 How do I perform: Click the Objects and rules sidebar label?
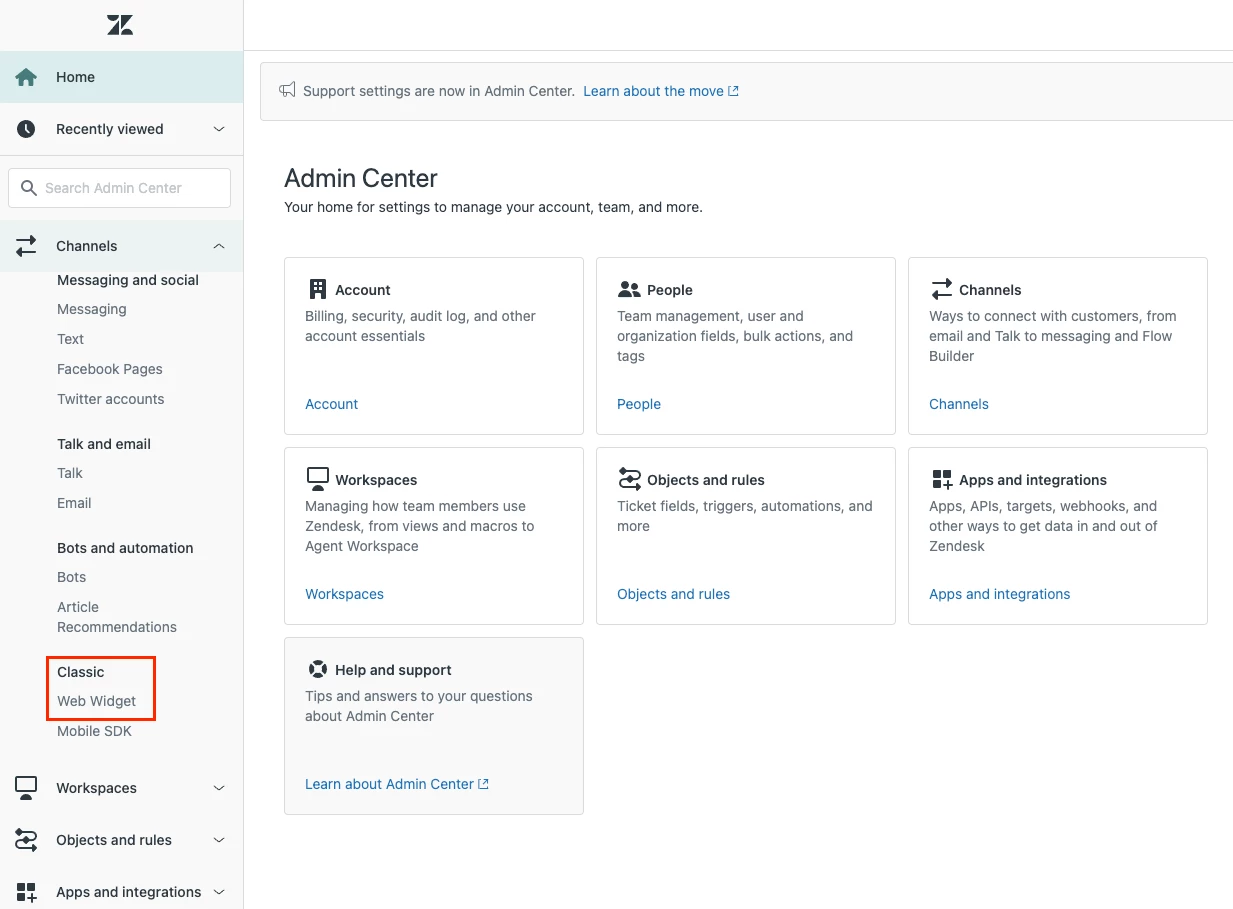click(114, 840)
